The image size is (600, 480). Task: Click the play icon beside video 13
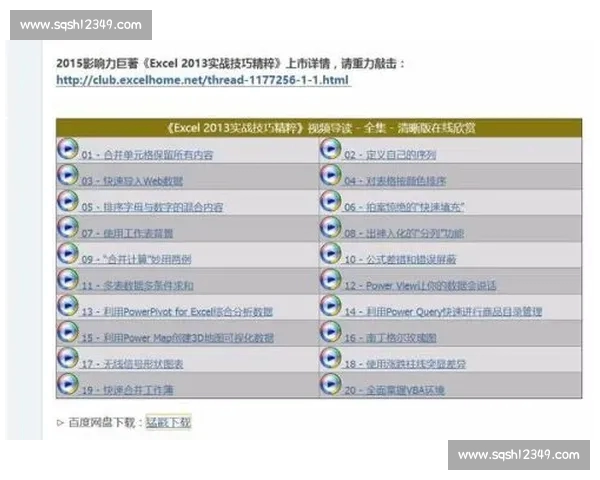(x=68, y=305)
